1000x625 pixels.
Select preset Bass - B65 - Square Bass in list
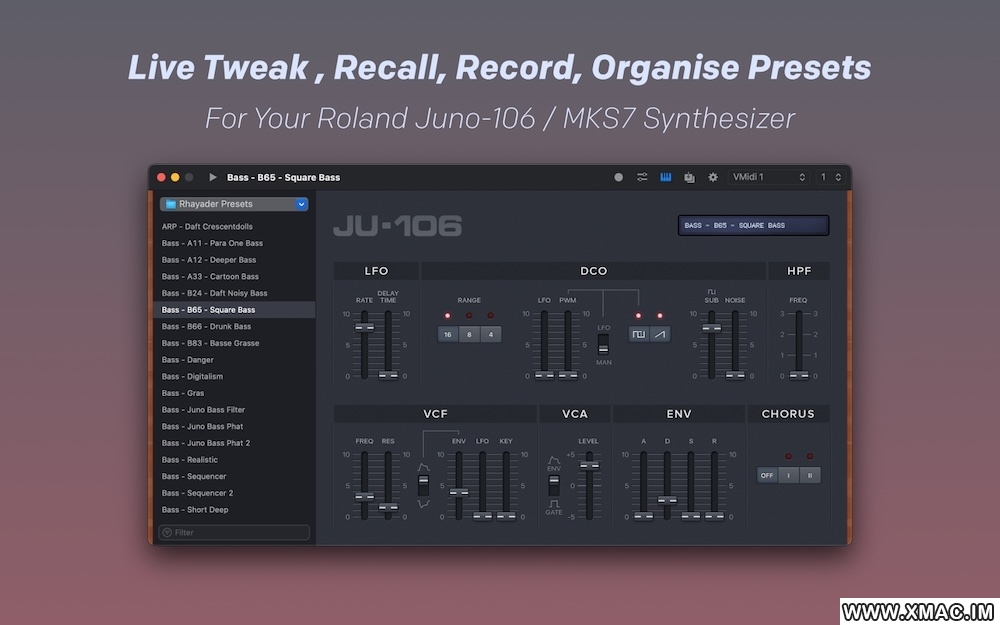234,310
